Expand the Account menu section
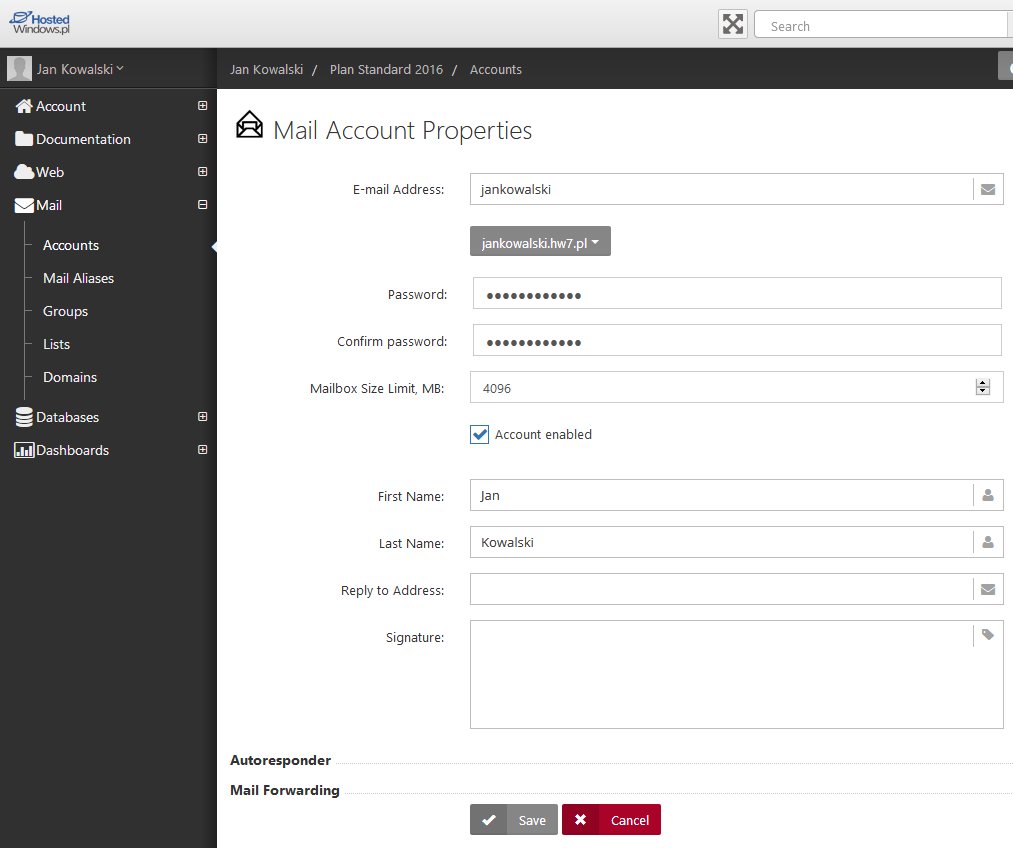The height and width of the screenshot is (848, 1013). tap(202, 105)
